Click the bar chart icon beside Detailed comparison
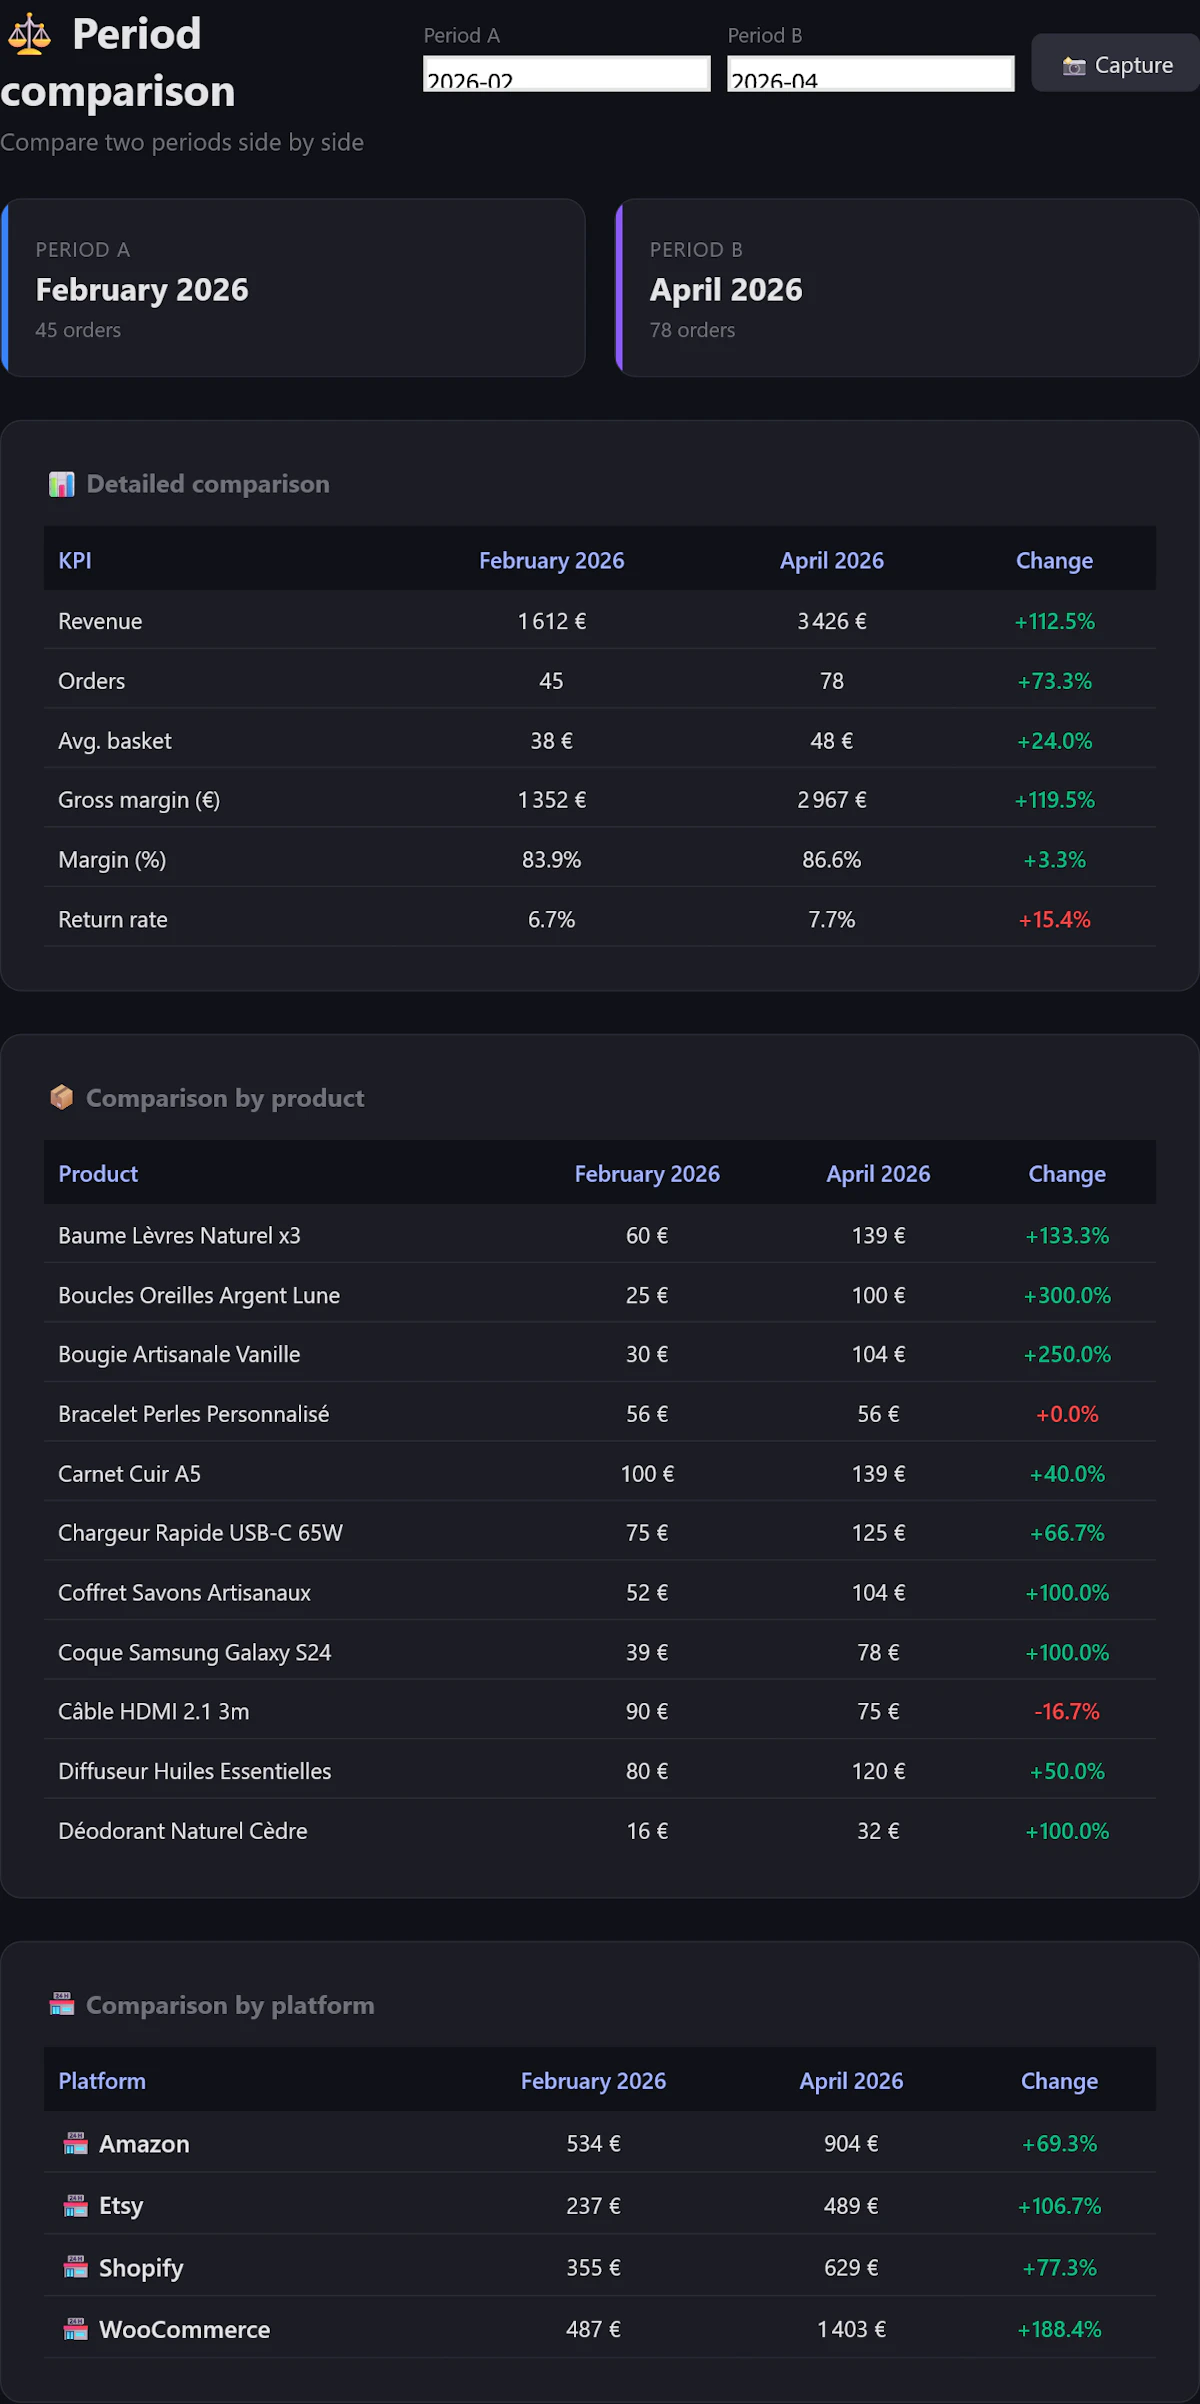Image resolution: width=1200 pixels, height=2404 pixels. point(62,483)
